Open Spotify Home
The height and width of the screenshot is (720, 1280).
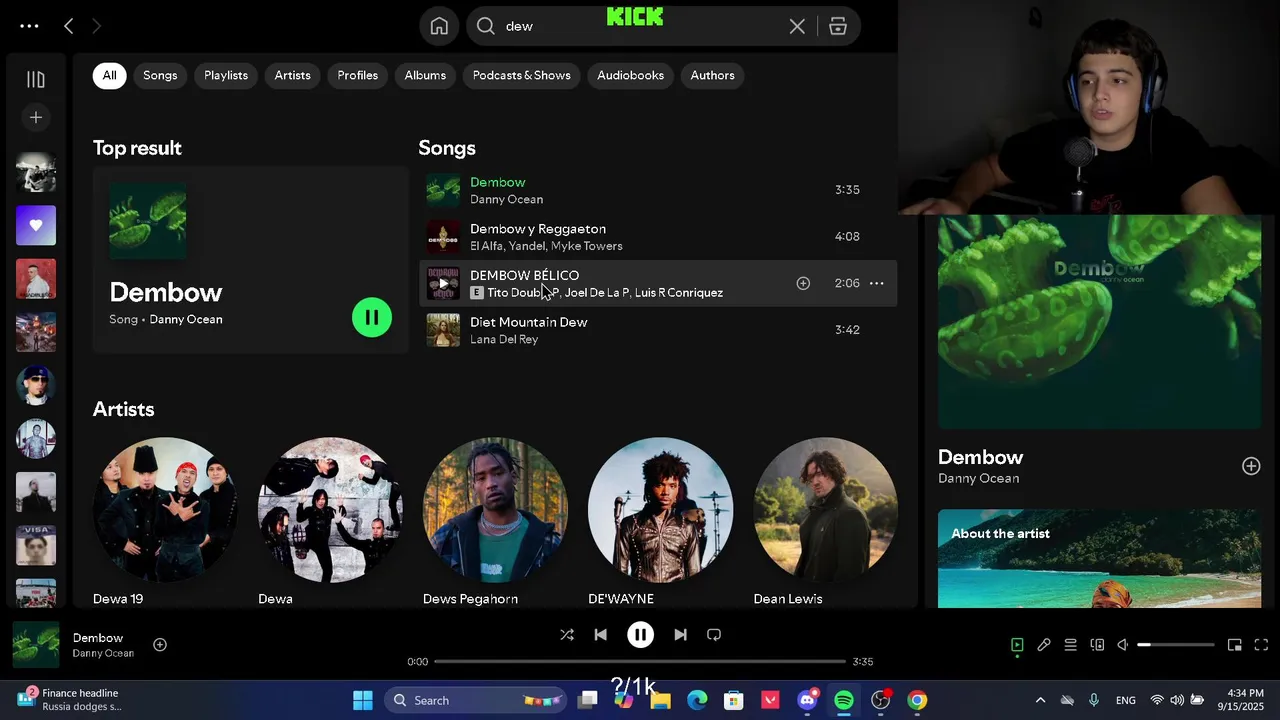click(x=439, y=26)
